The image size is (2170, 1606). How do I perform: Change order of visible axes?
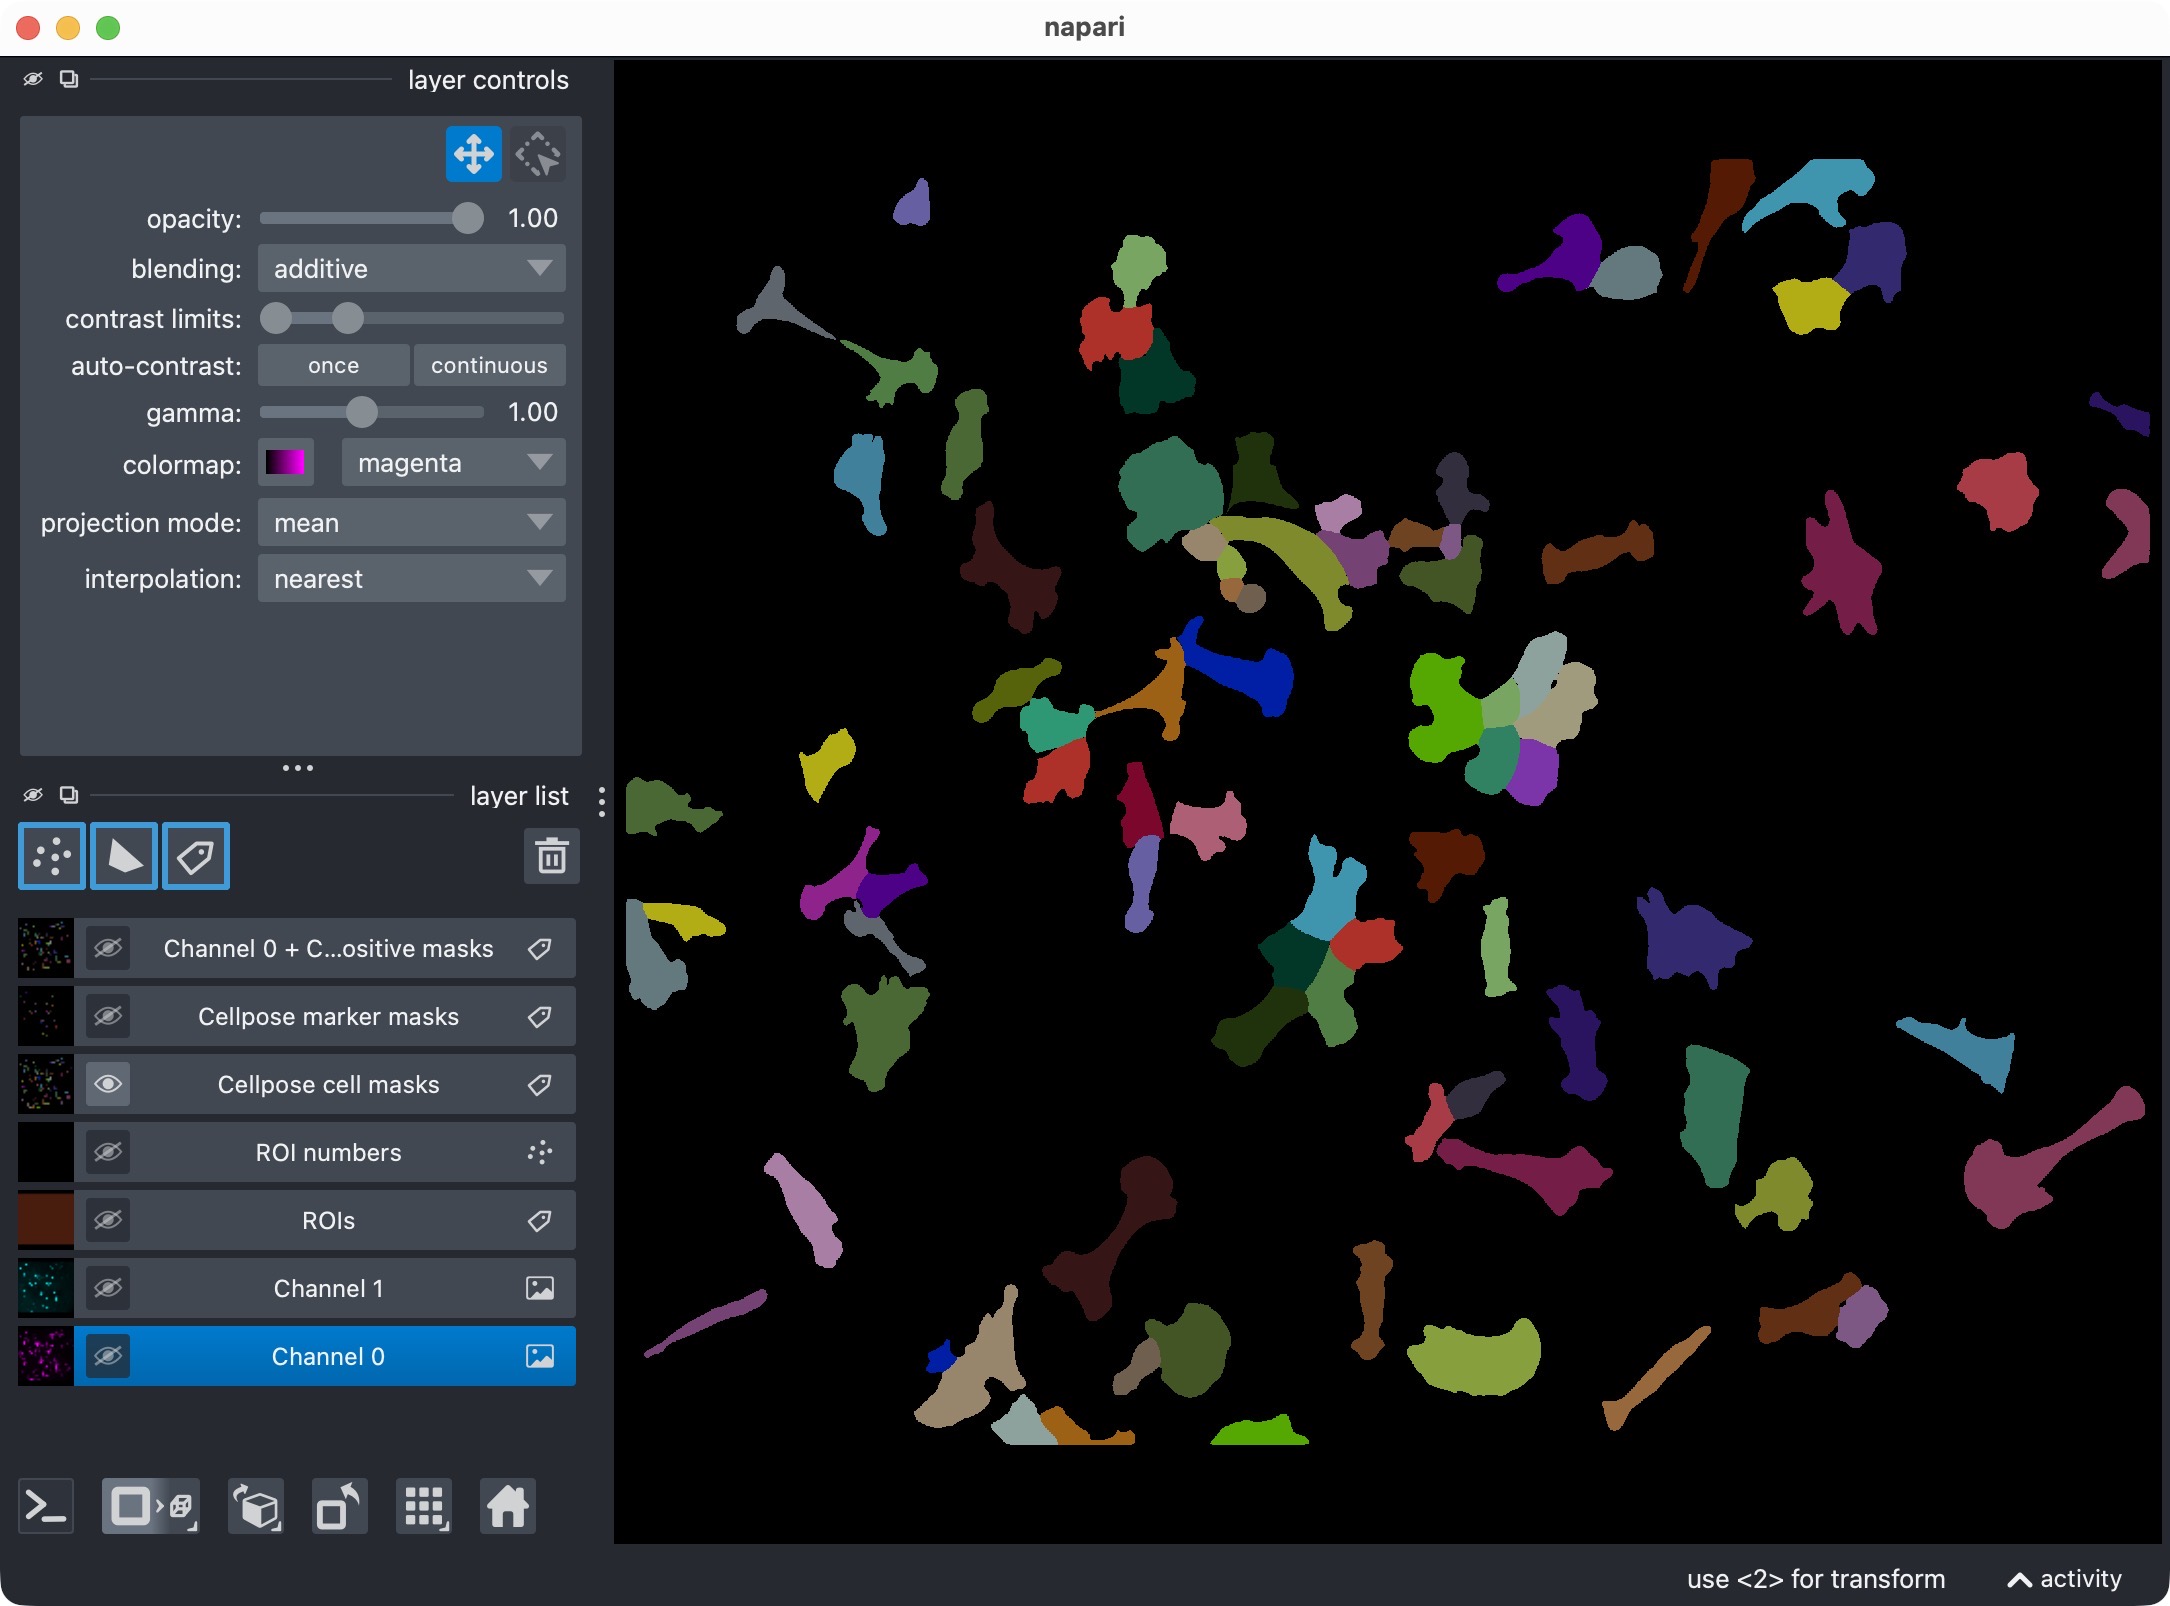[256, 1506]
